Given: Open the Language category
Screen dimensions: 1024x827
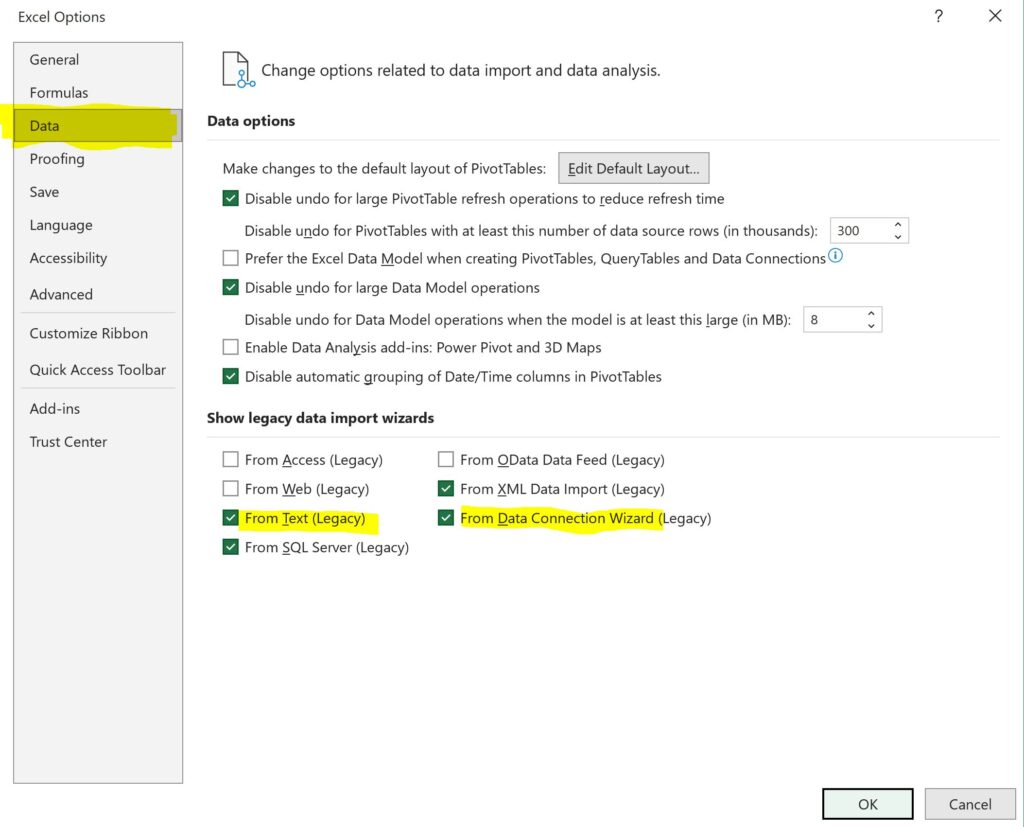Looking at the screenshot, I should tap(97, 225).
